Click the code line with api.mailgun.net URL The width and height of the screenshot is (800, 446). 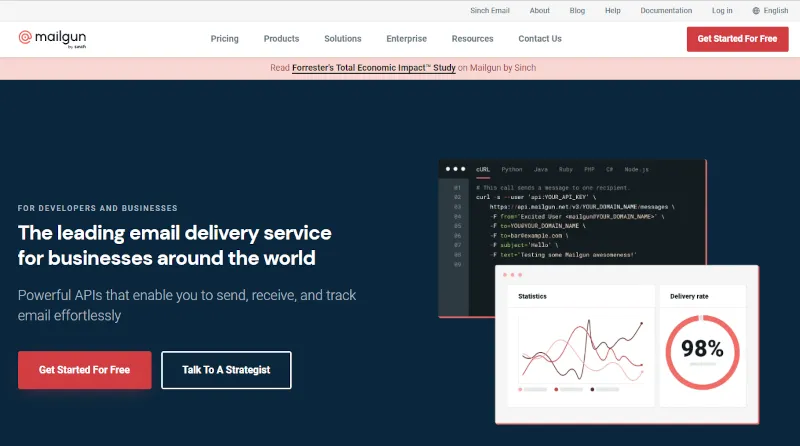pos(582,207)
